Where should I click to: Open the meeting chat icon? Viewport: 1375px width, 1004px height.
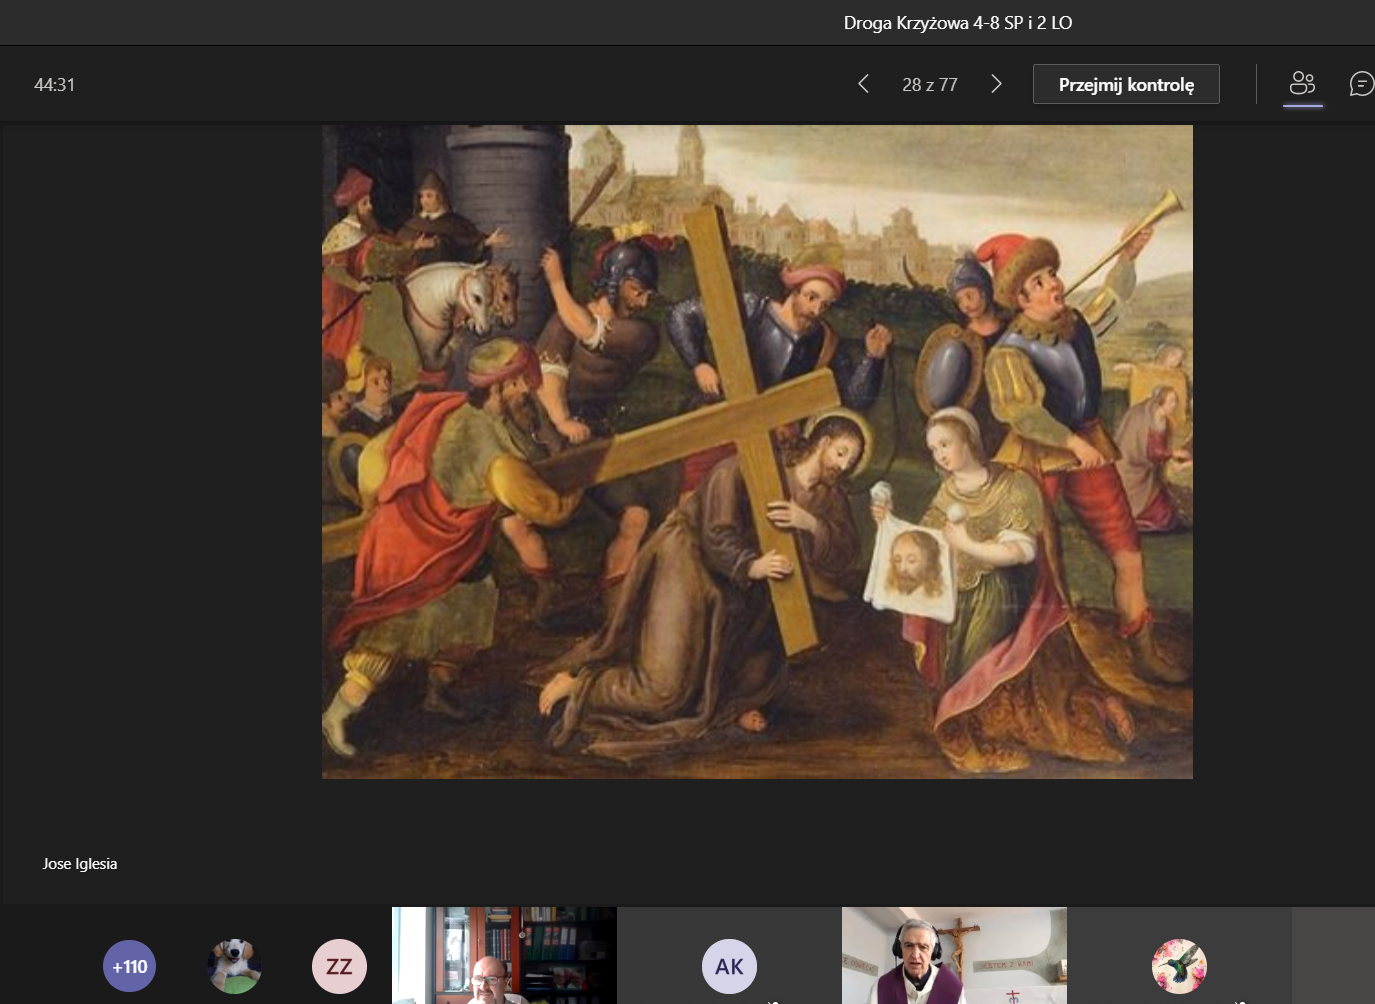pos(1361,84)
